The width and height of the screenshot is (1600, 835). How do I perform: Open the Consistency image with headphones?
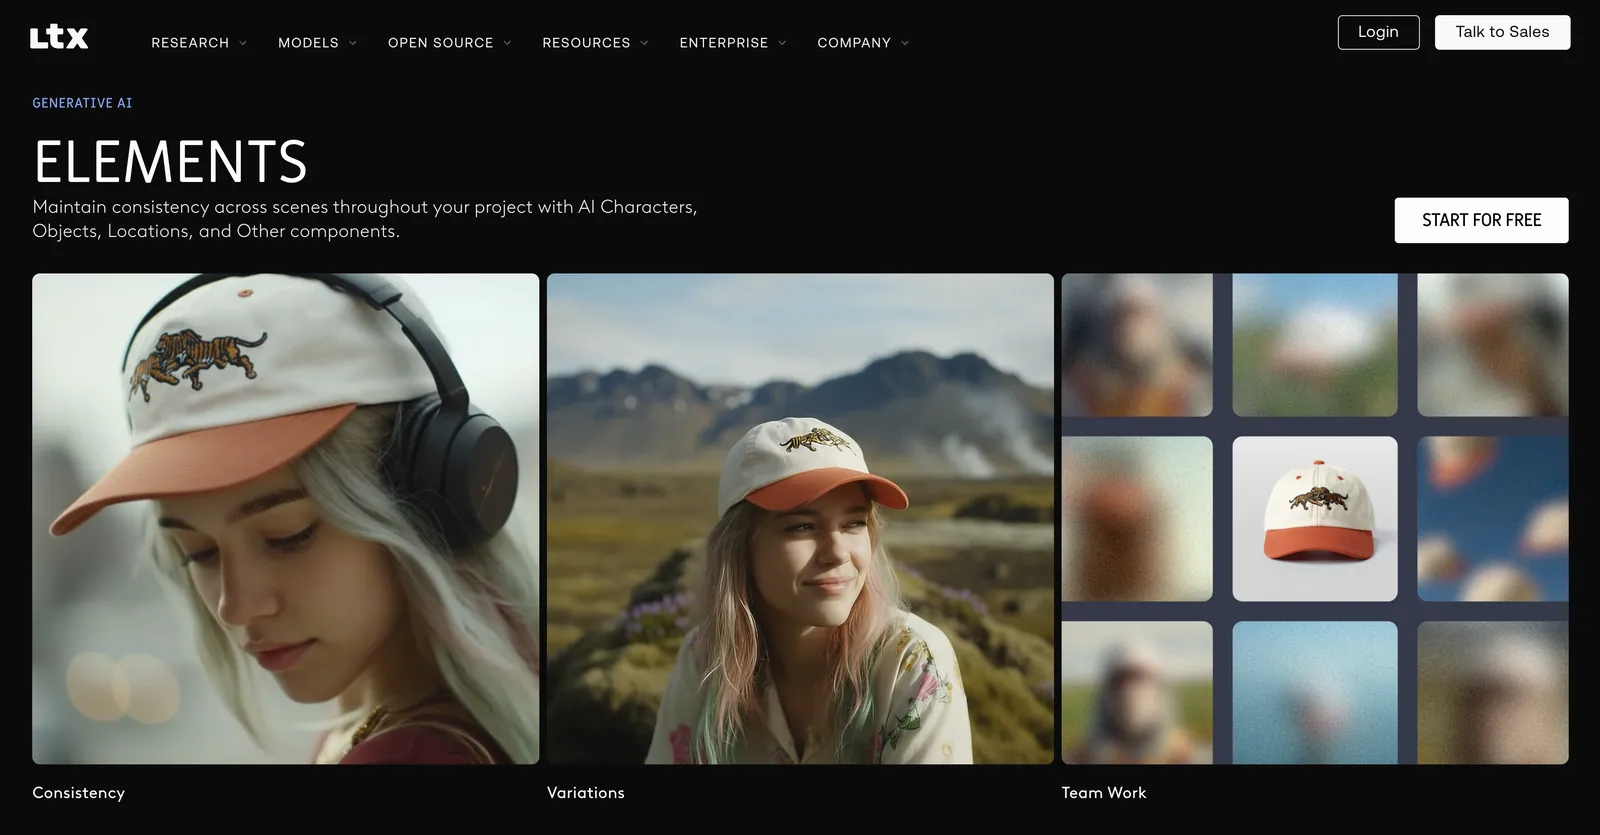pos(285,519)
